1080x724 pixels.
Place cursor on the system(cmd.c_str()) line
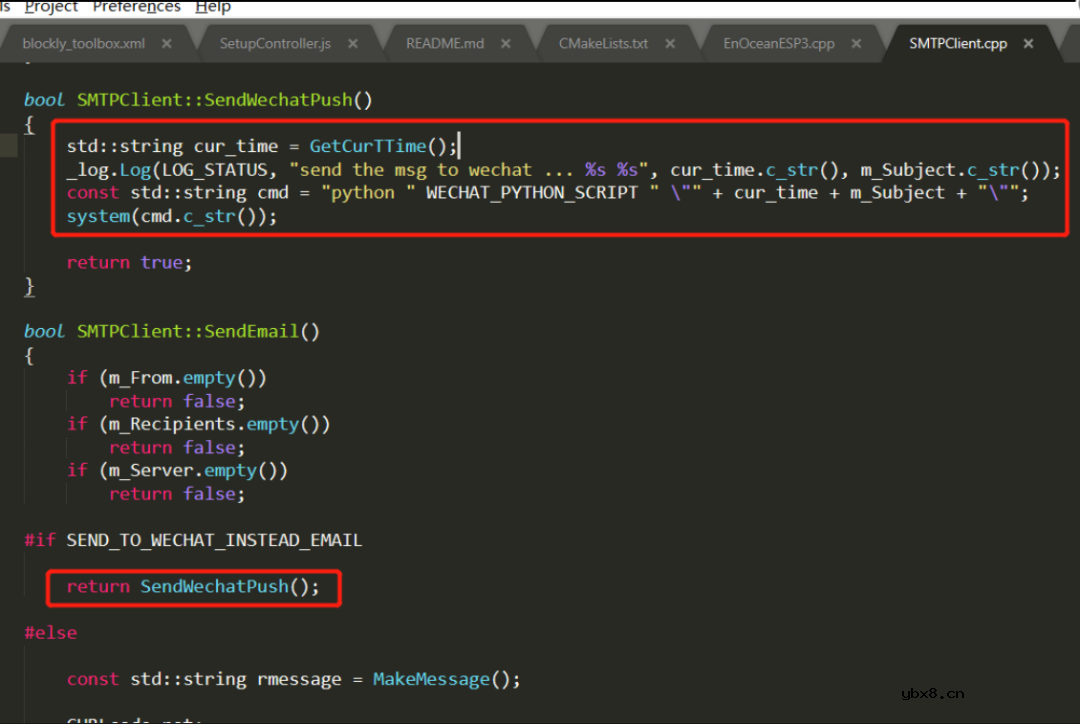(171, 216)
